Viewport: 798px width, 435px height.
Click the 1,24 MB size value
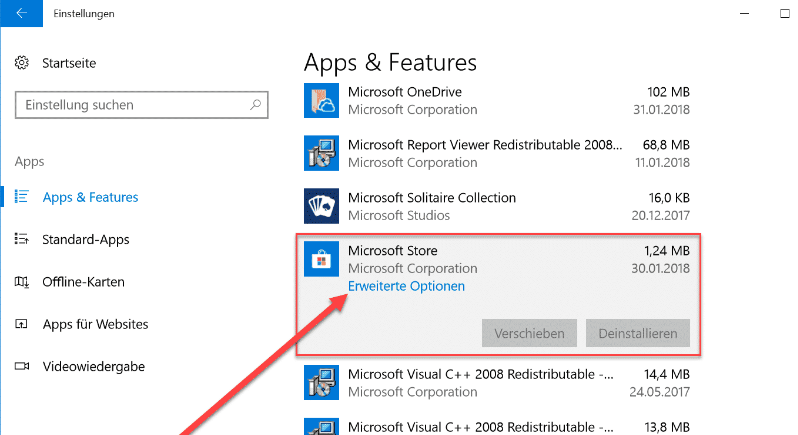point(667,251)
